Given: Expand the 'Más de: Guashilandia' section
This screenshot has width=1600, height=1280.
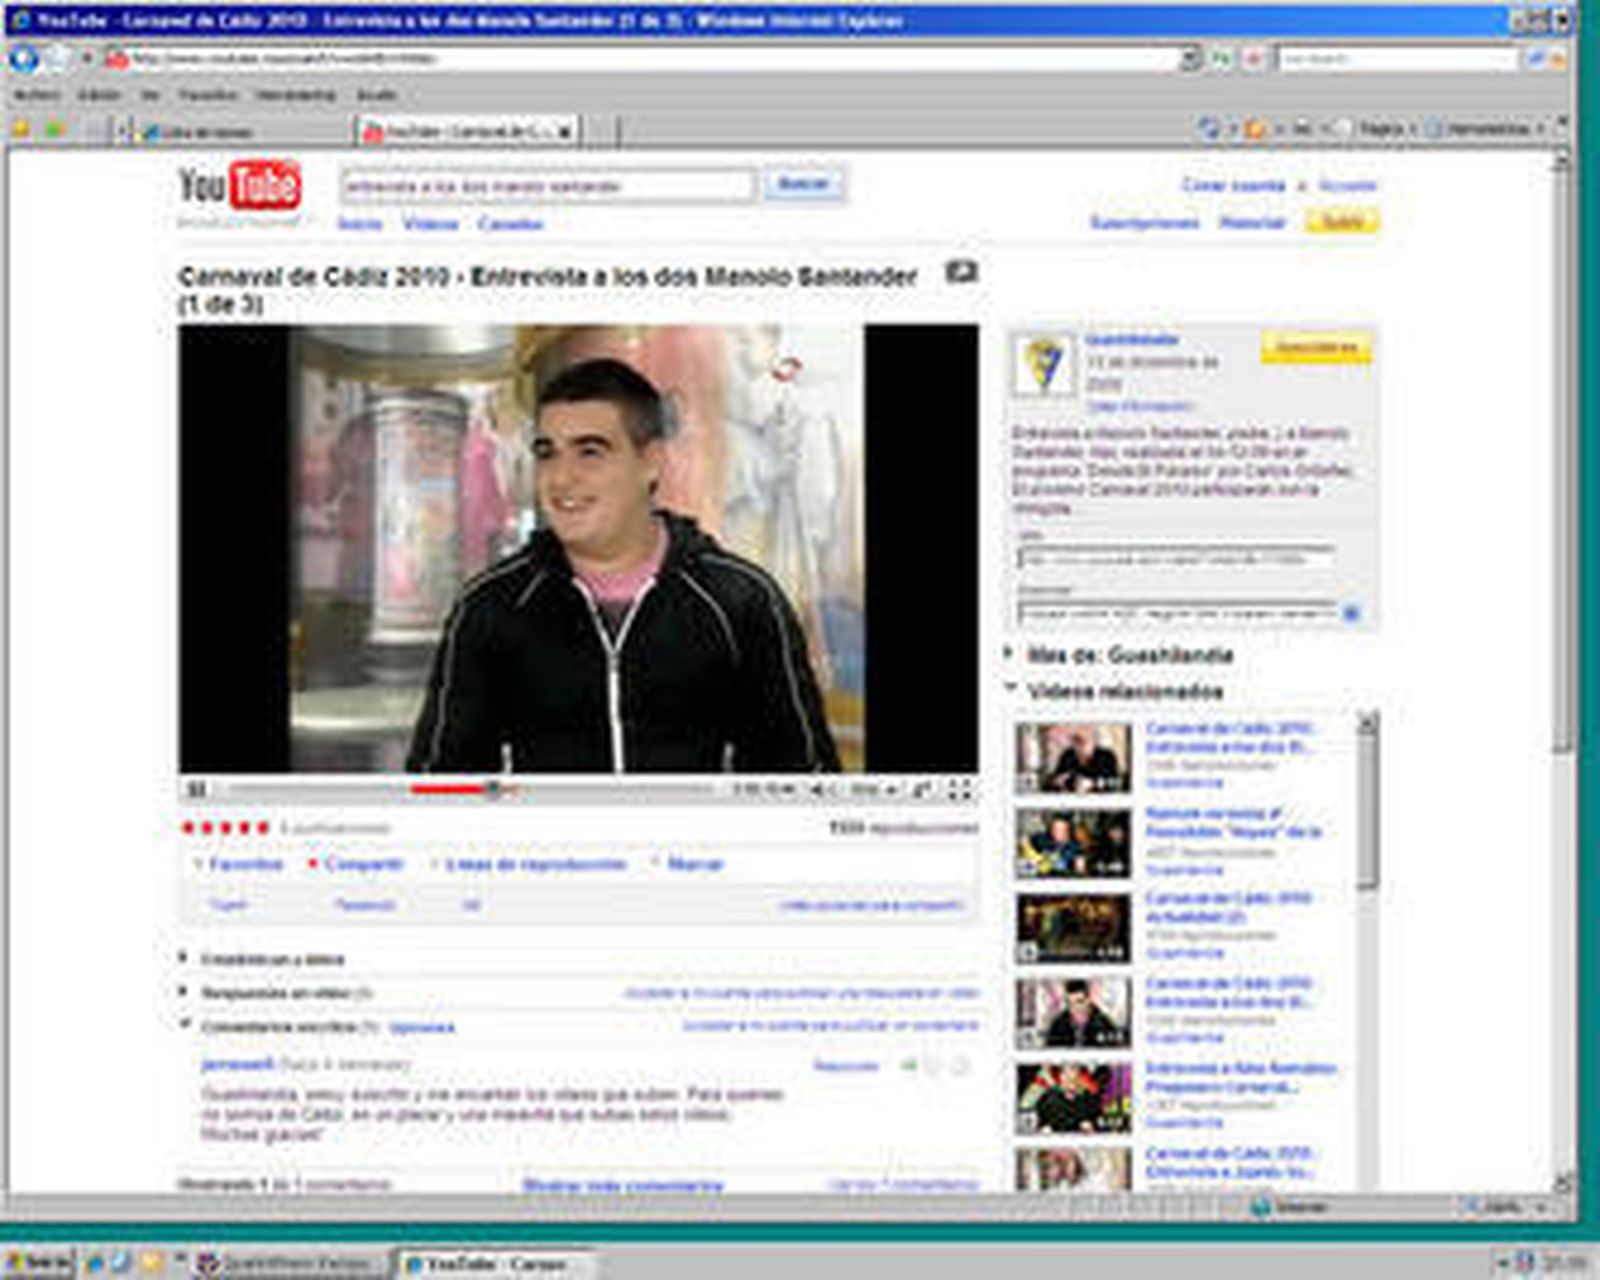Looking at the screenshot, I should coord(1009,654).
